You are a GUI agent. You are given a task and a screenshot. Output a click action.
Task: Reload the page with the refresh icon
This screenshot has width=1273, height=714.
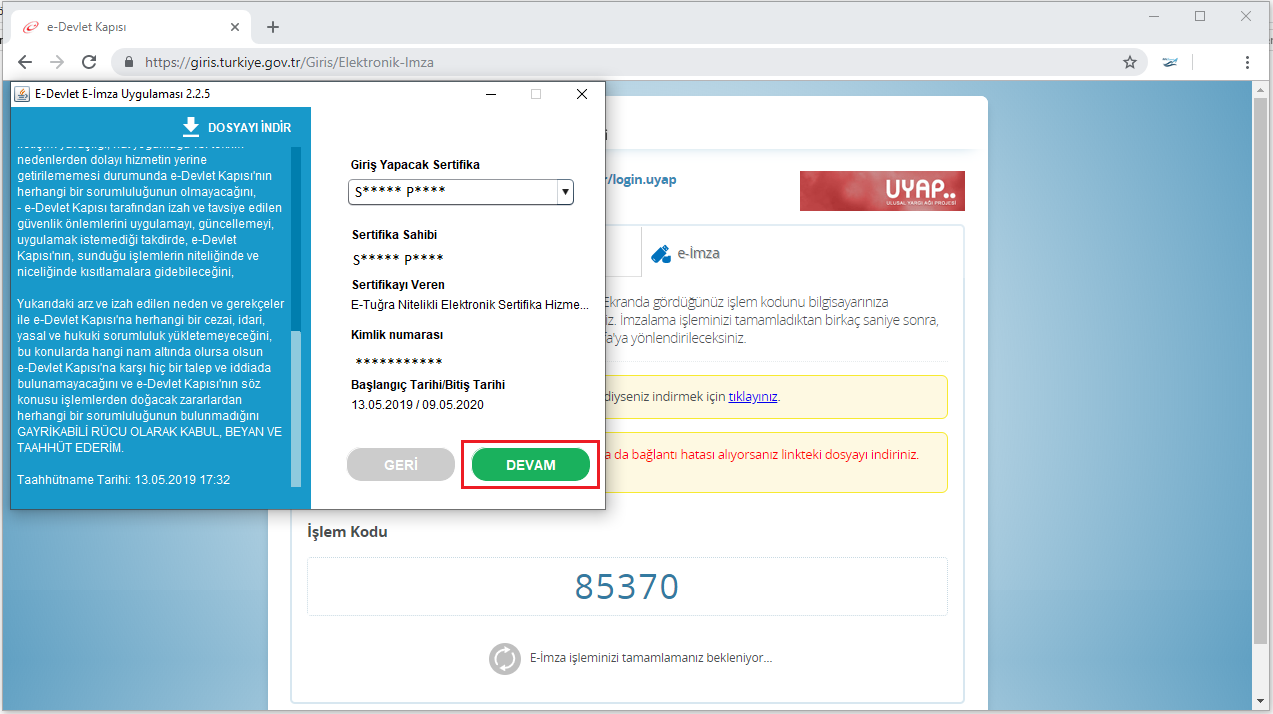point(89,62)
